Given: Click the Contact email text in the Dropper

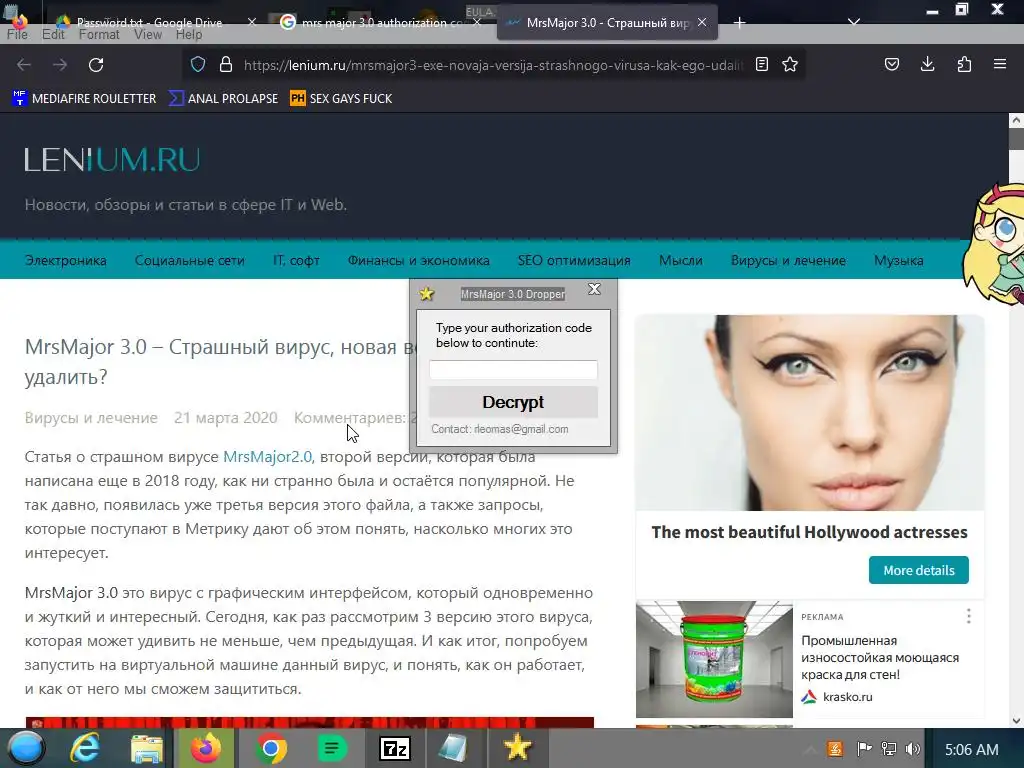Looking at the screenshot, I should point(500,429).
